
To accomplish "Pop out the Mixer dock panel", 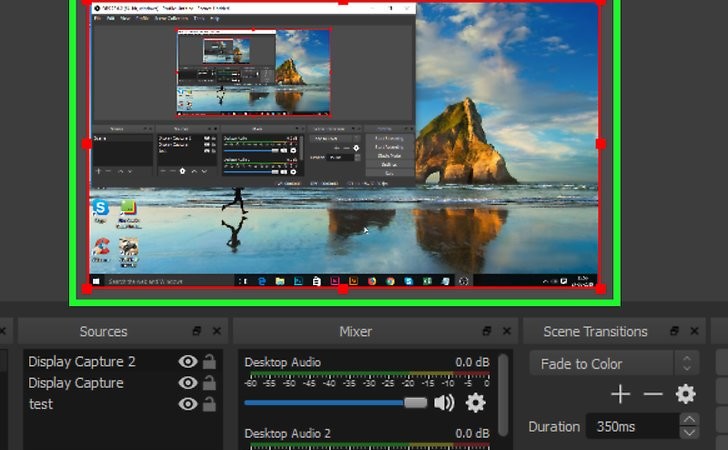I will [486, 331].
